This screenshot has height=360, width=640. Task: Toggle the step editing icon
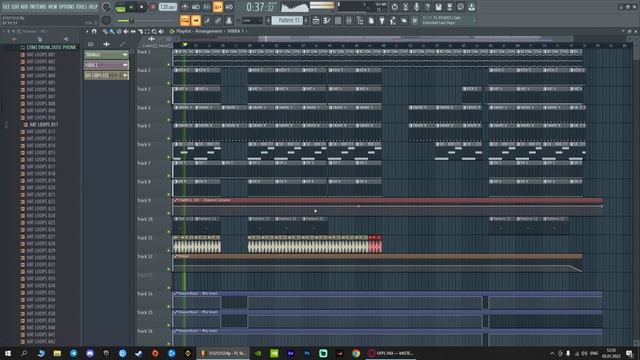[207, 20]
